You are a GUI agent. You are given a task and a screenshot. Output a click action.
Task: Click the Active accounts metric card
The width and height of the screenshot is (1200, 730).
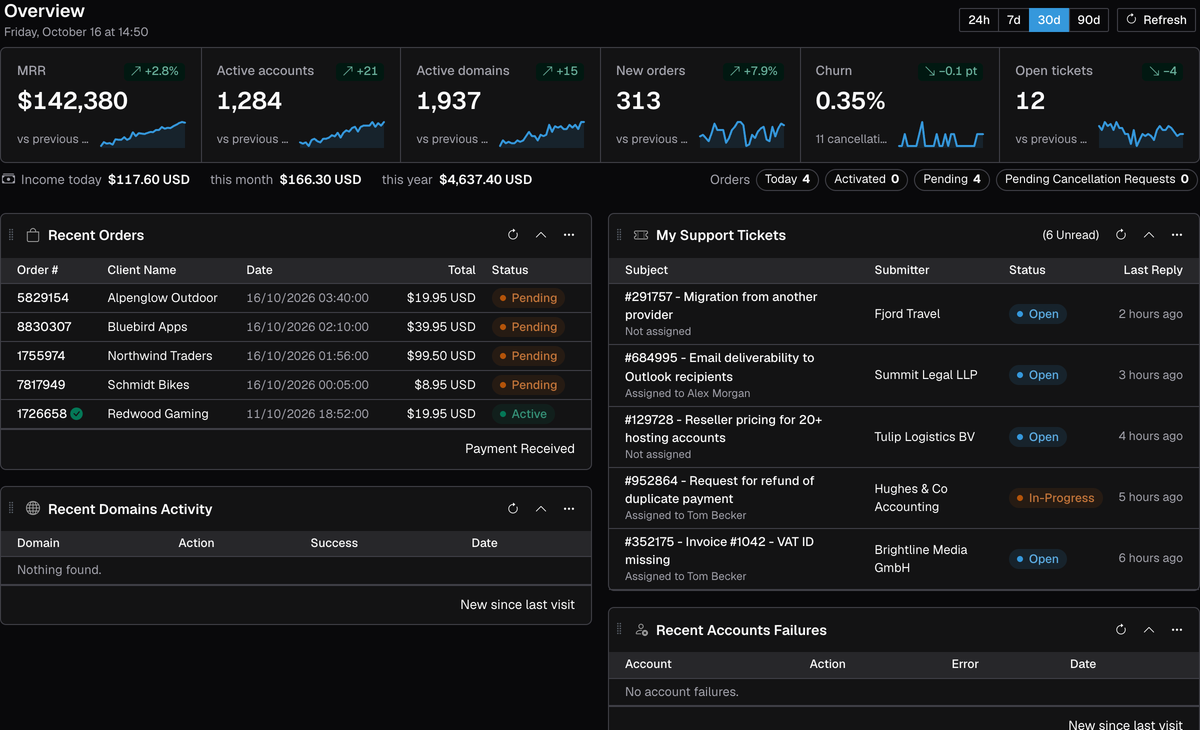(x=301, y=105)
